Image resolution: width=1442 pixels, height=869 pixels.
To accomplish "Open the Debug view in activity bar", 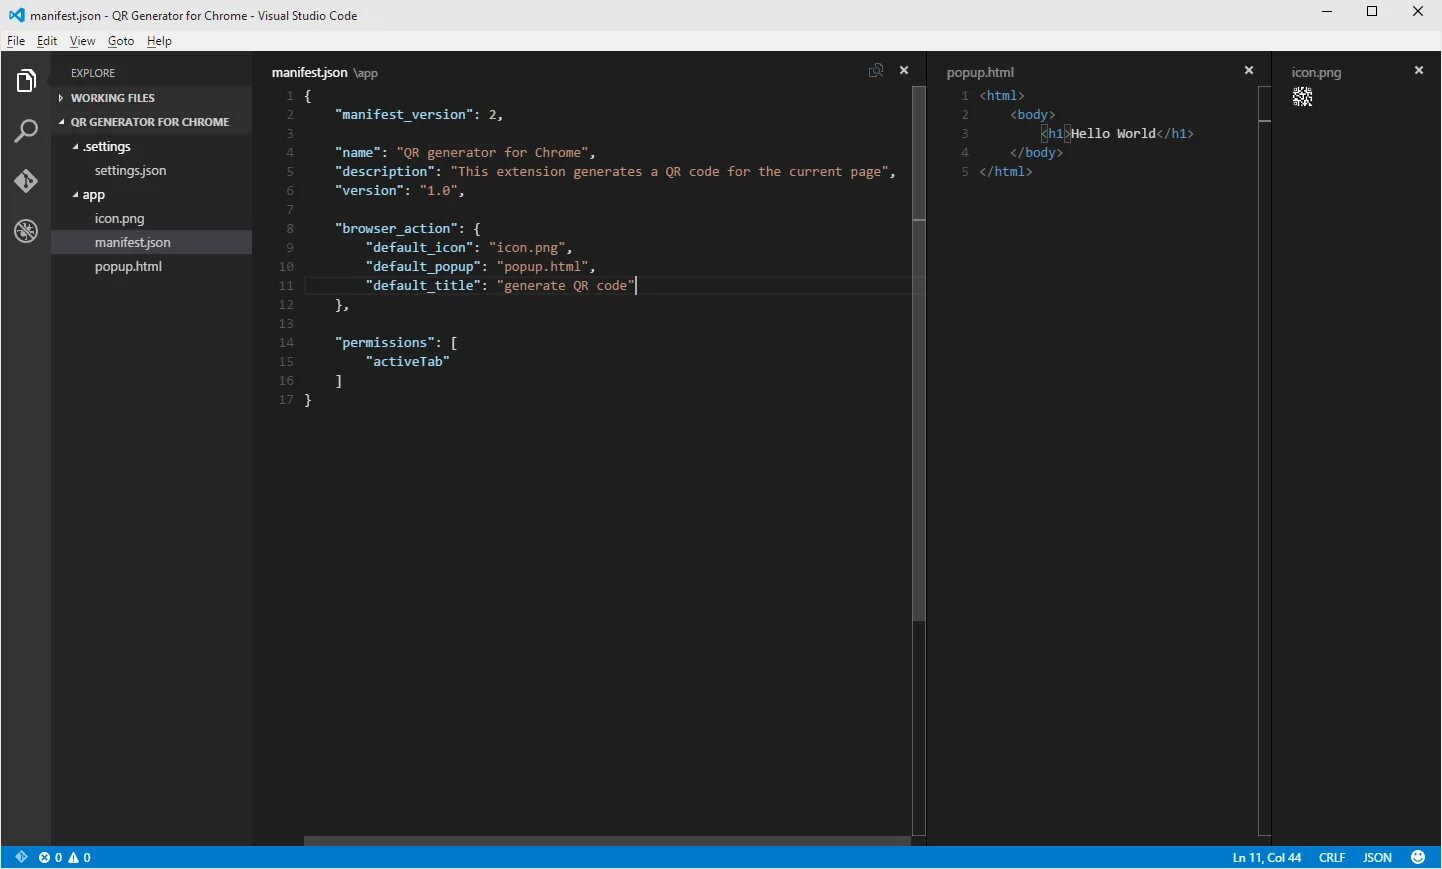I will [x=26, y=231].
